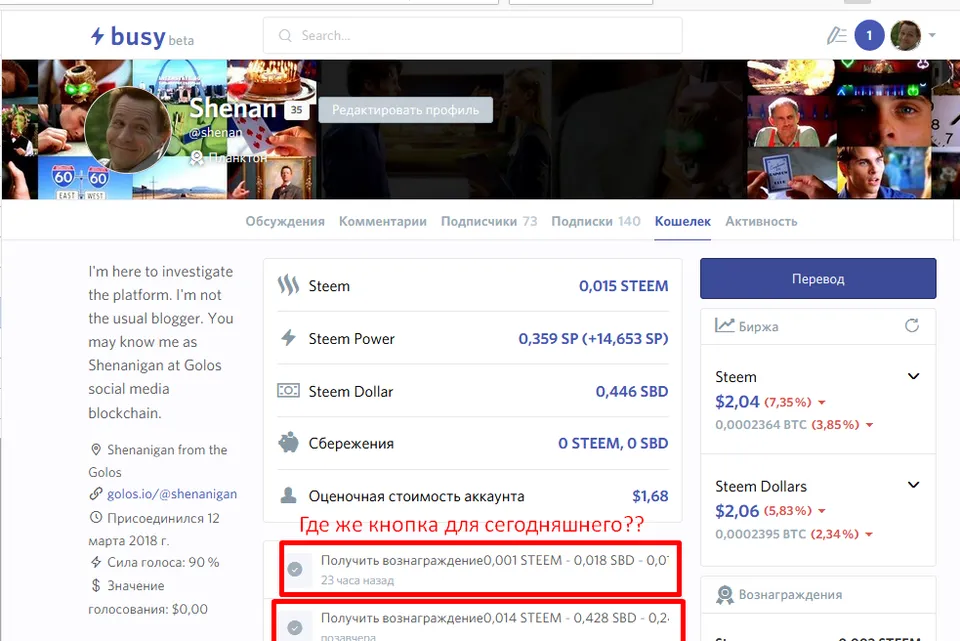Switch to the Активность tab
Viewport: 960px width, 641px height.
coord(761,222)
